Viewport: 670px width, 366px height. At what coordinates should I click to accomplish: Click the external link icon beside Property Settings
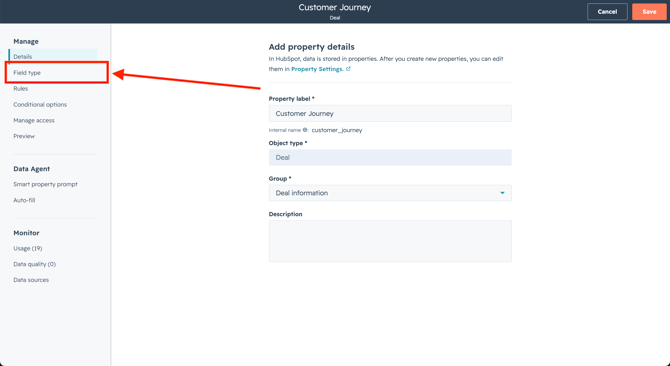click(348, 69)
